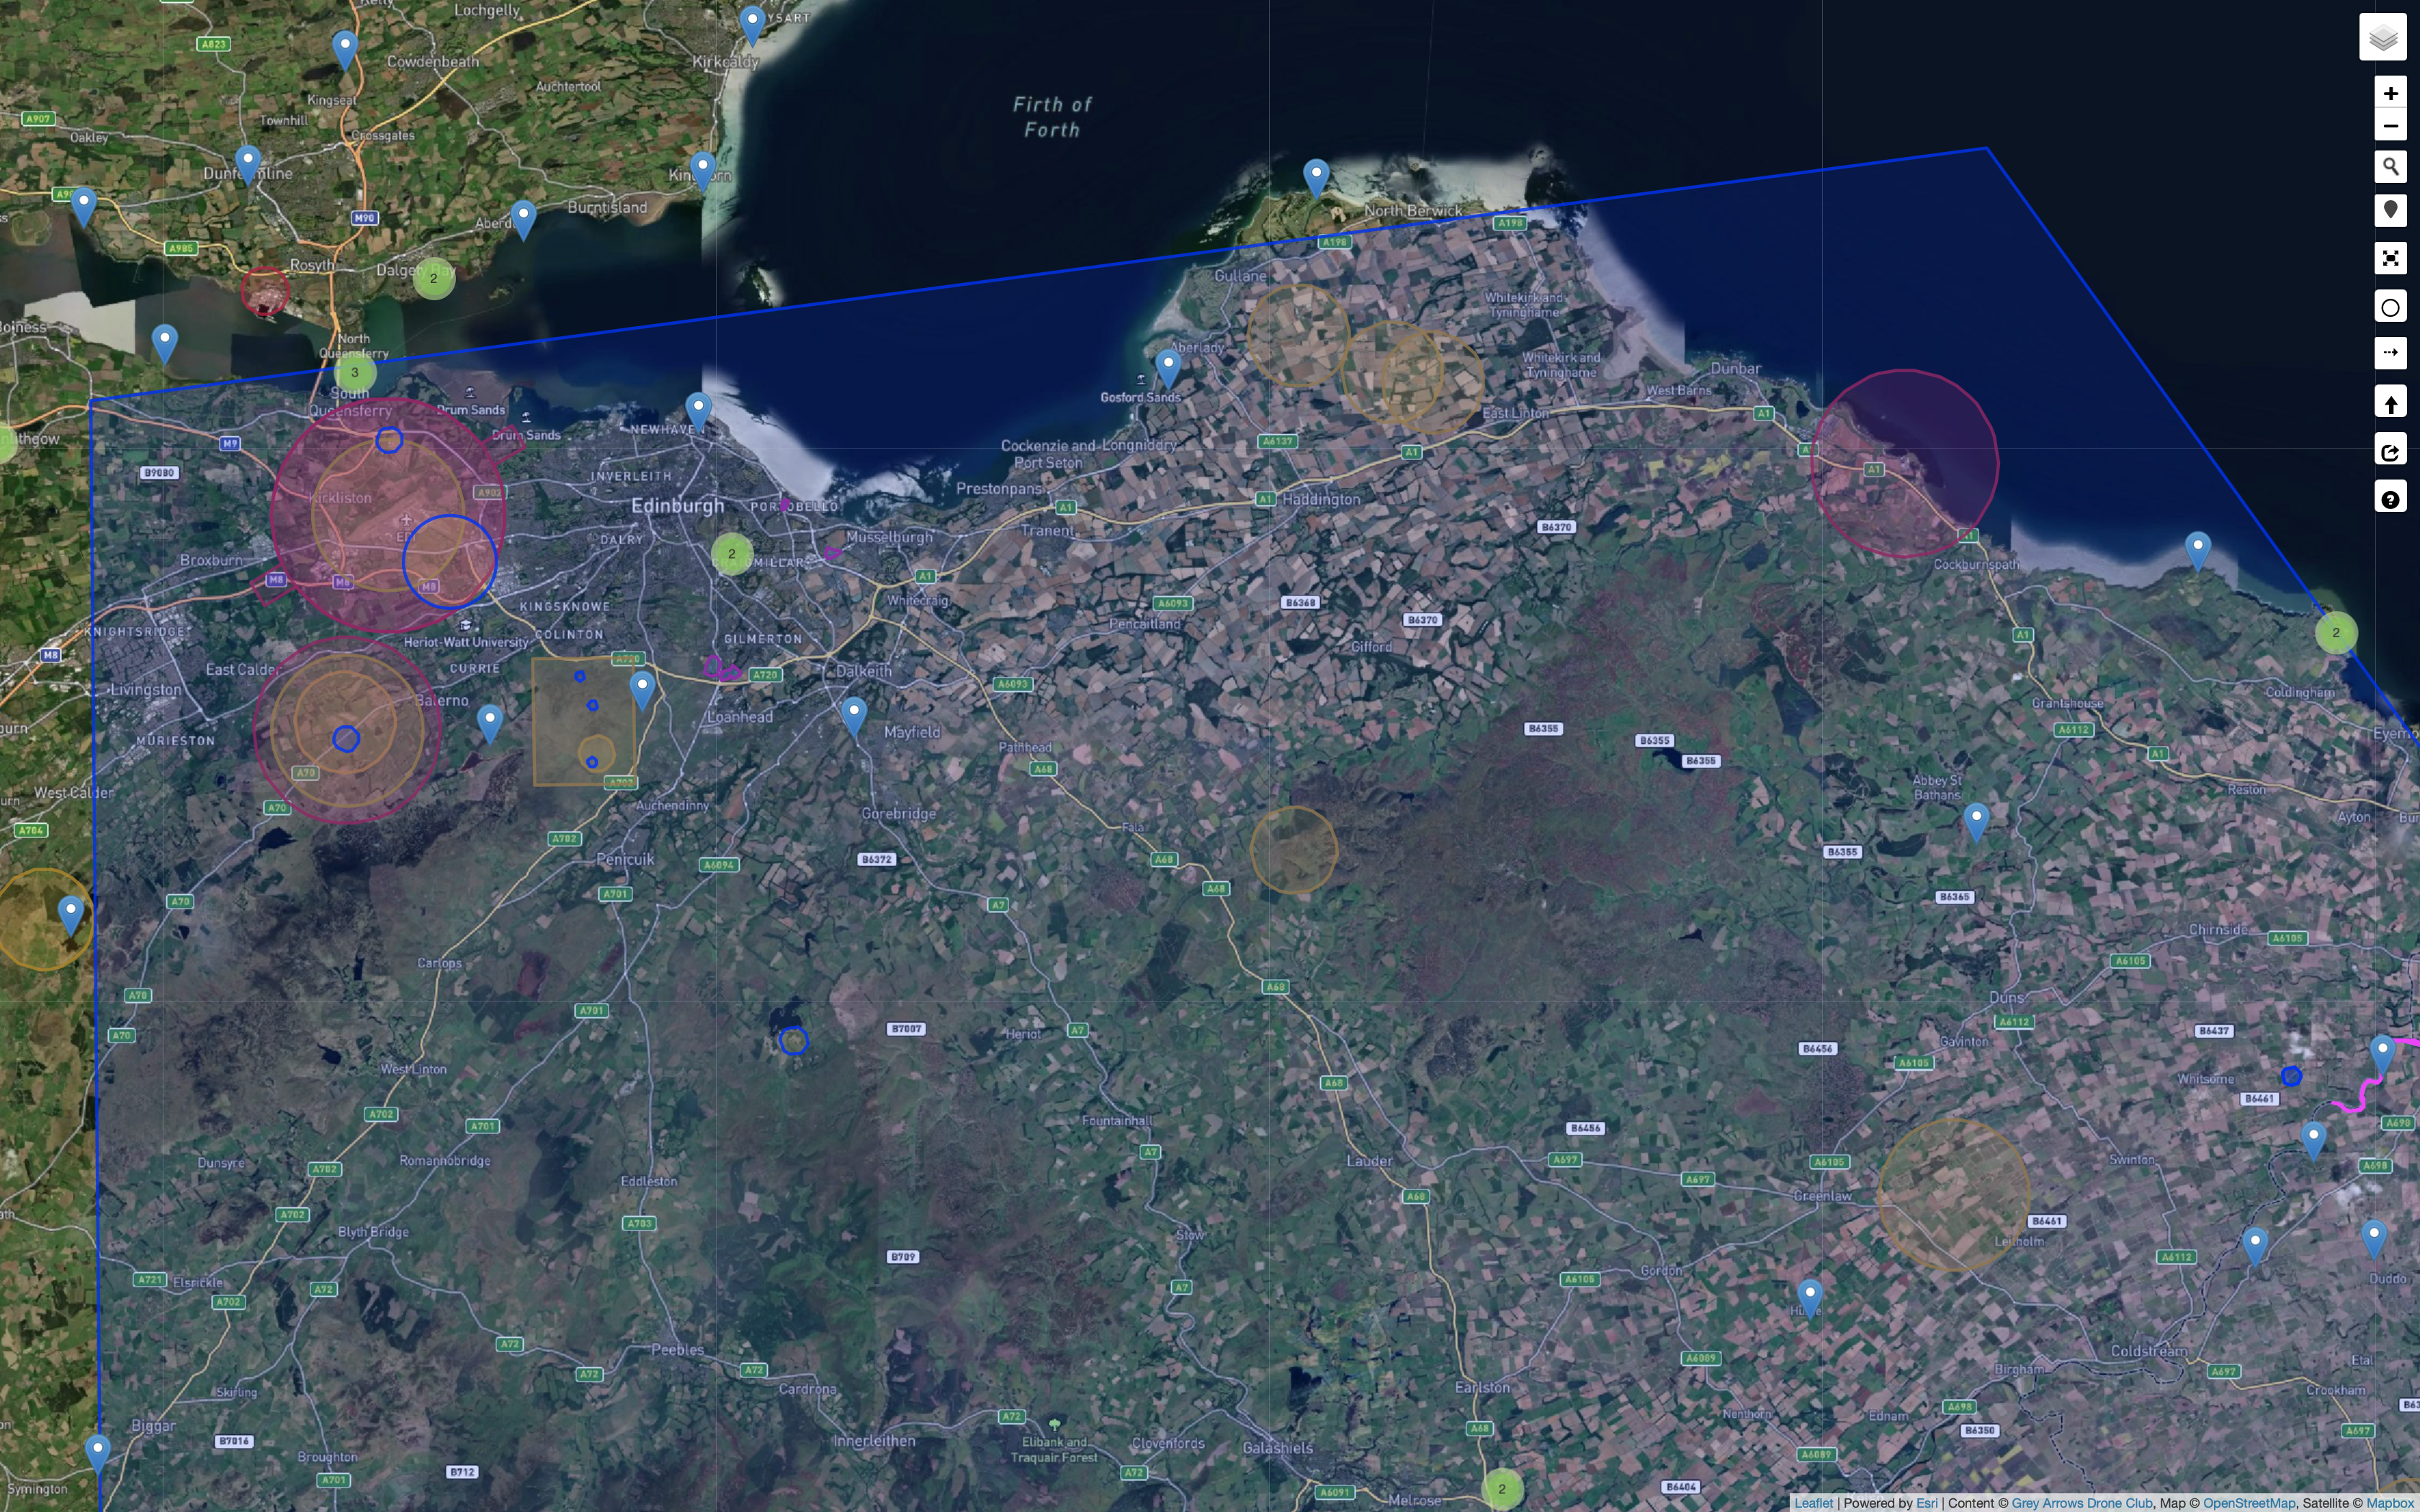Click the upward arrow tool button
Screen dimensions: 2420x1512
[2390, 403]
